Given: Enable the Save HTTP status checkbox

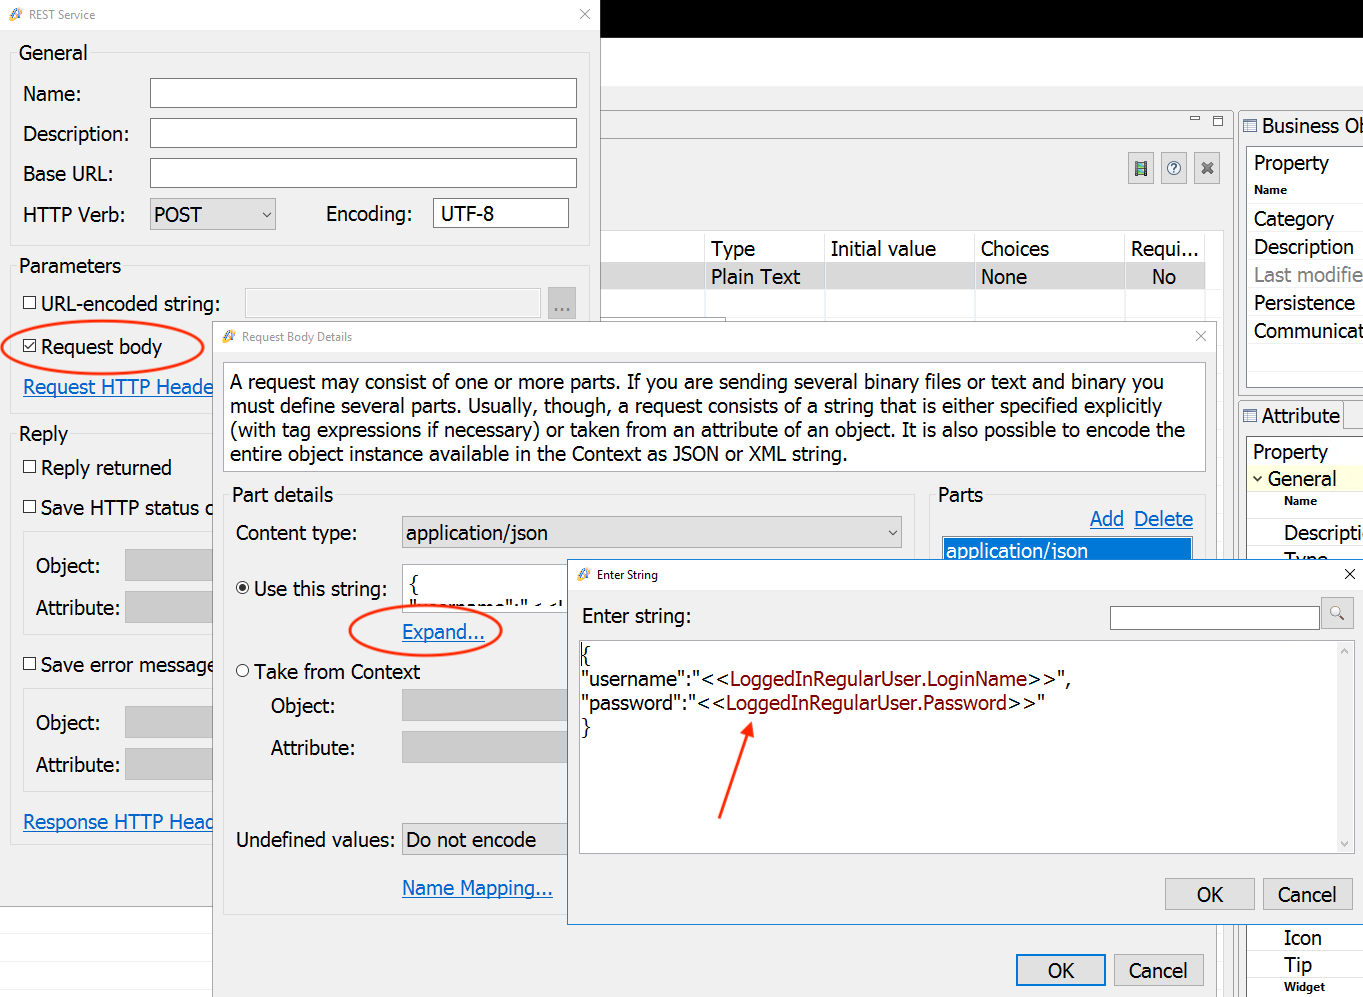Looking at the screenshot, I should point(30,507).
